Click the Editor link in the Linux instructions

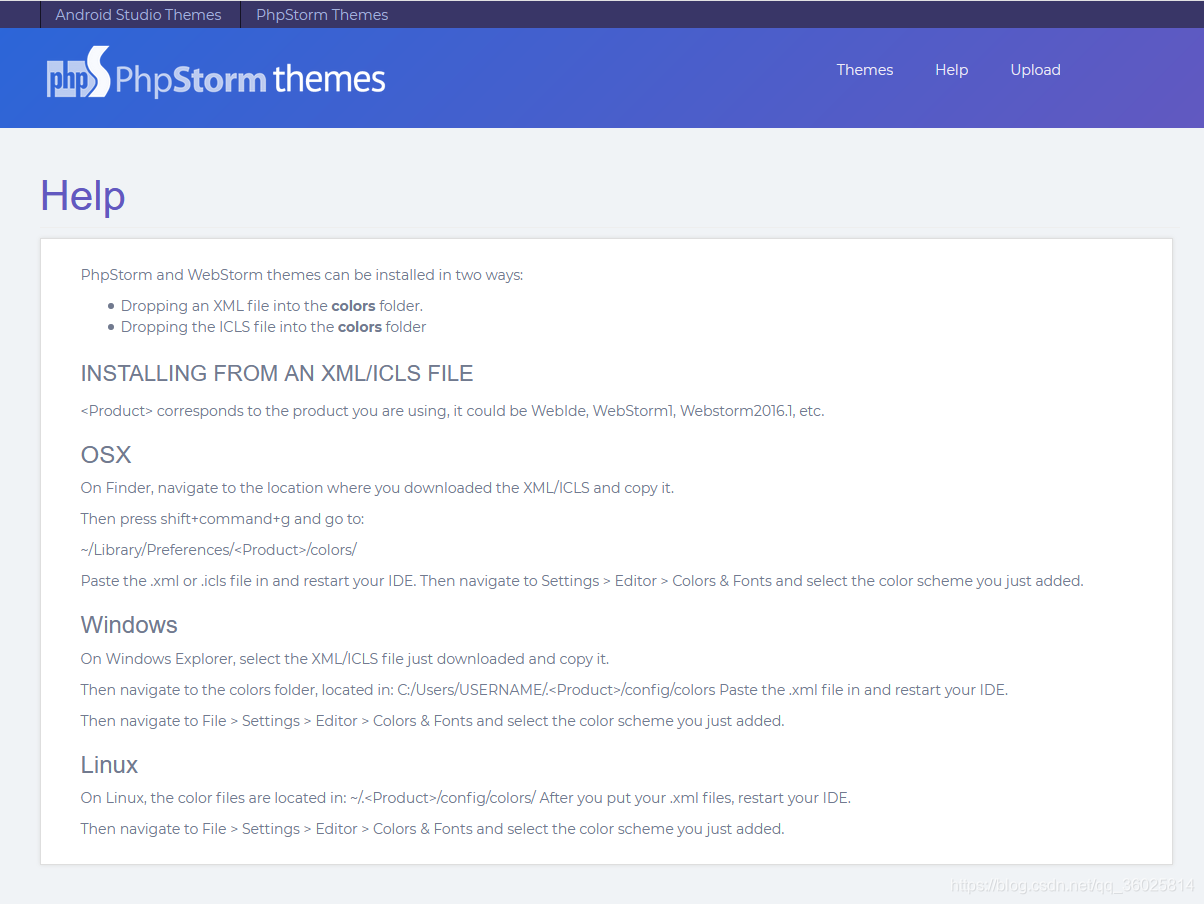coord(337,828)
